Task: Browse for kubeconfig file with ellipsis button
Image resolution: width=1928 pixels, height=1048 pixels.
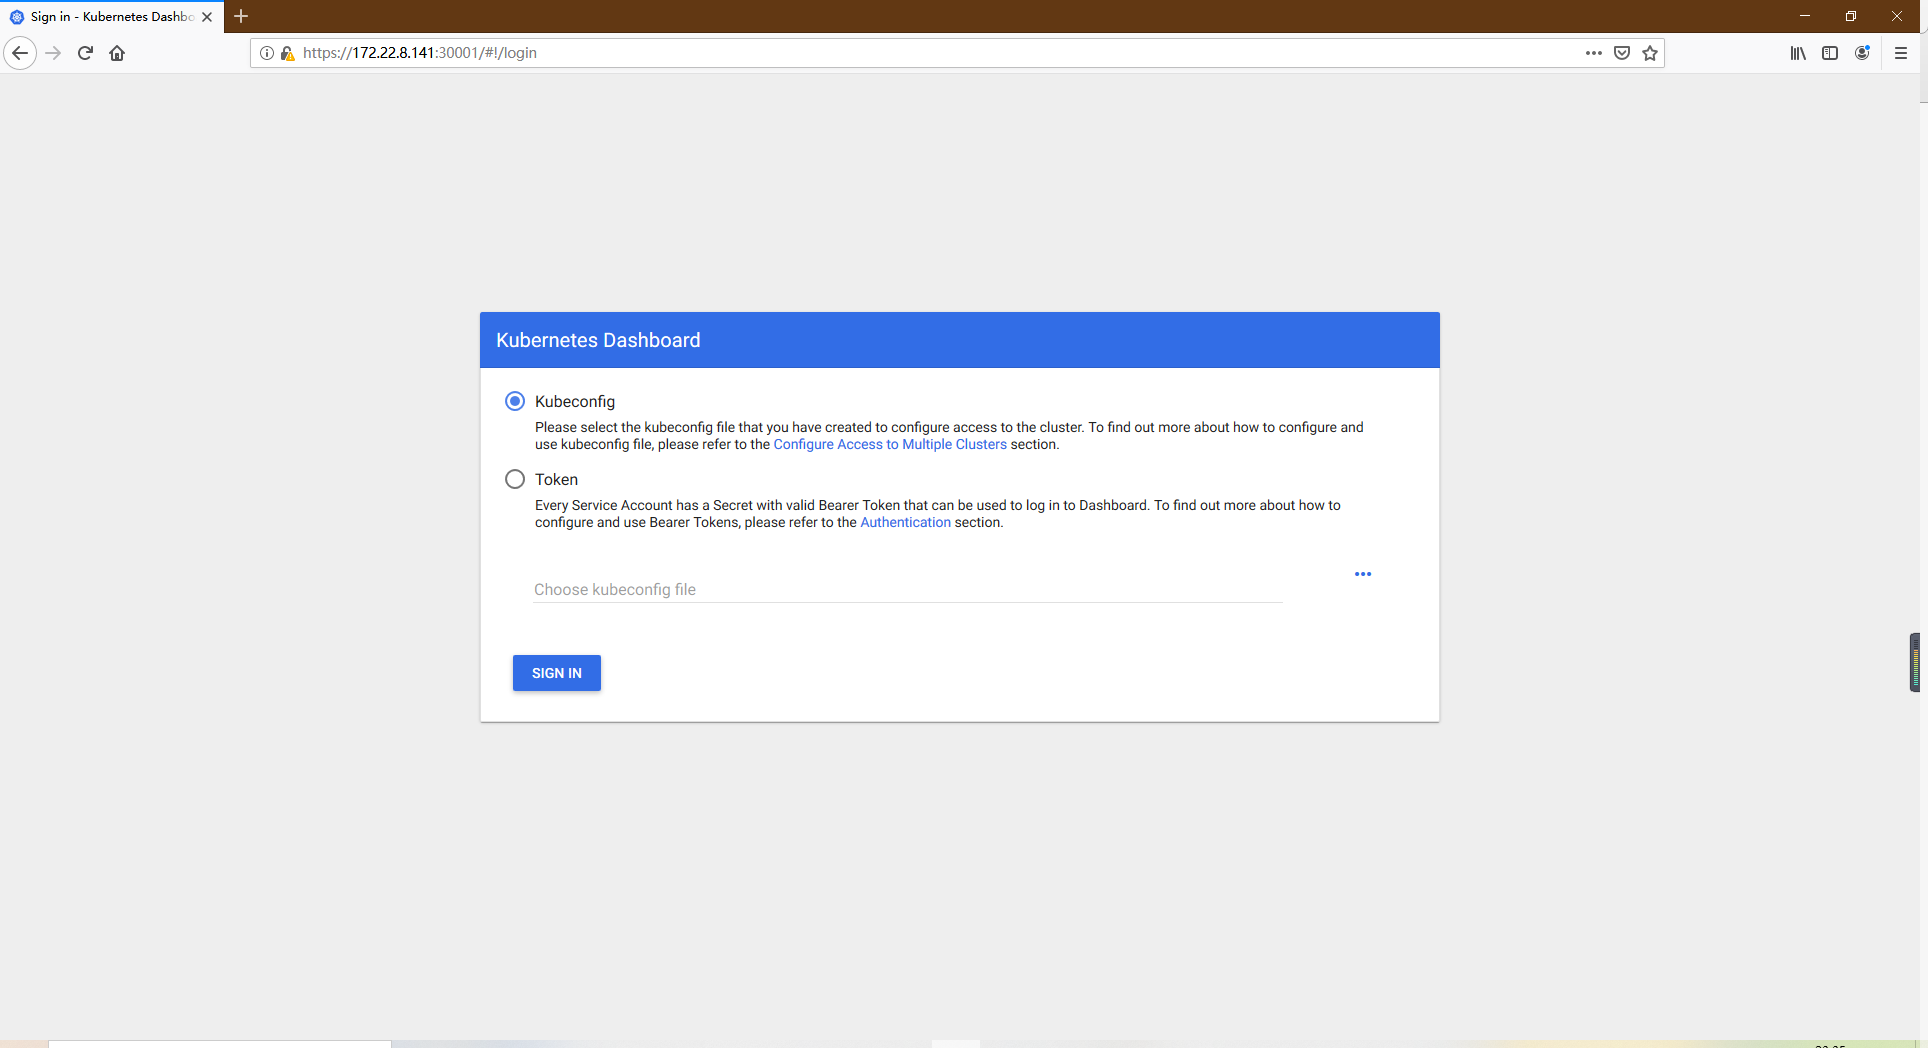Action: tap(1363, 574)
